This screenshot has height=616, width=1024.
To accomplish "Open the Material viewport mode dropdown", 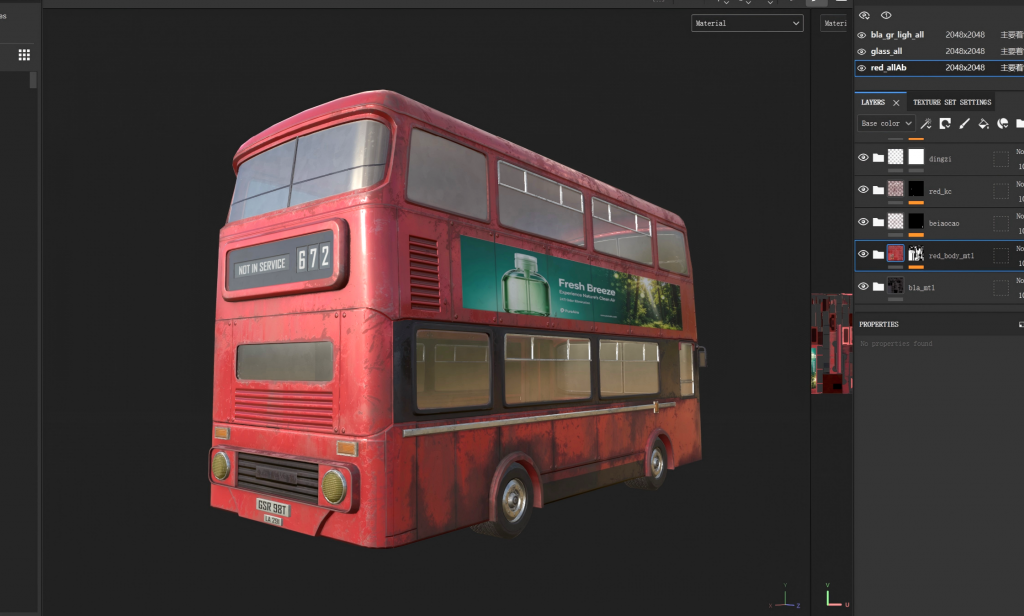I will [x=747, y=23].
